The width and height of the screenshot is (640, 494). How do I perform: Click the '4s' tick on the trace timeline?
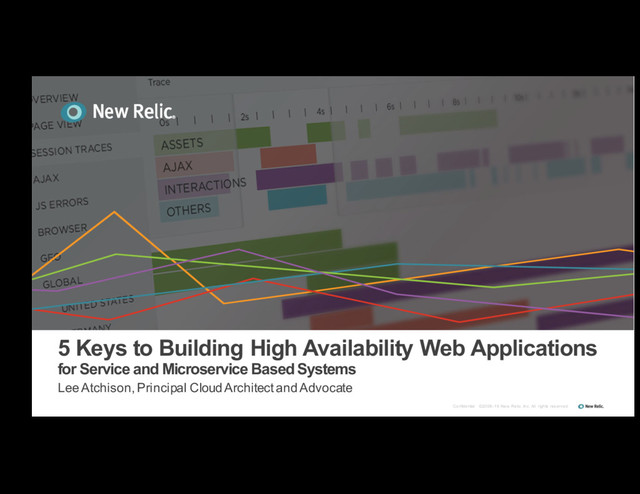320,111
